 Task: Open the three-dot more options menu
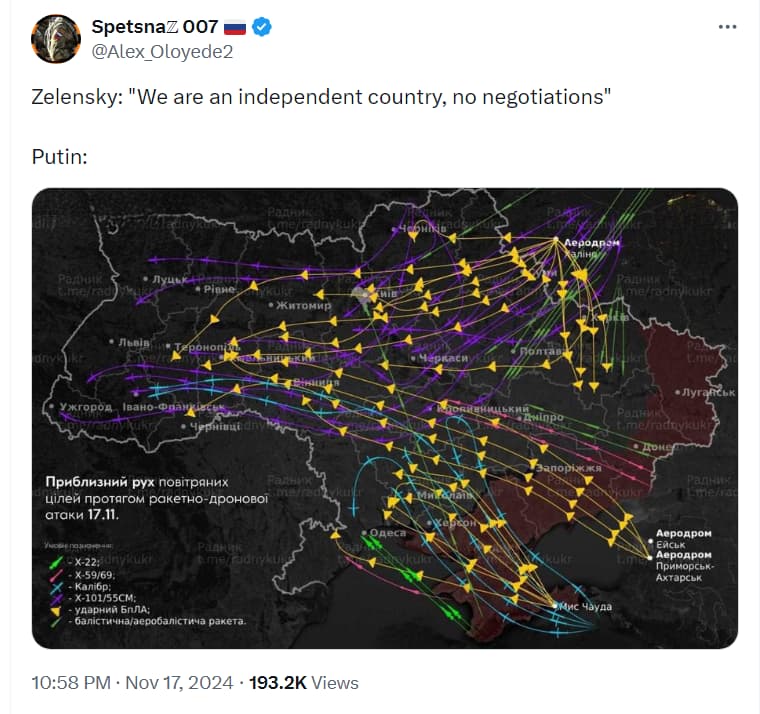727,27
